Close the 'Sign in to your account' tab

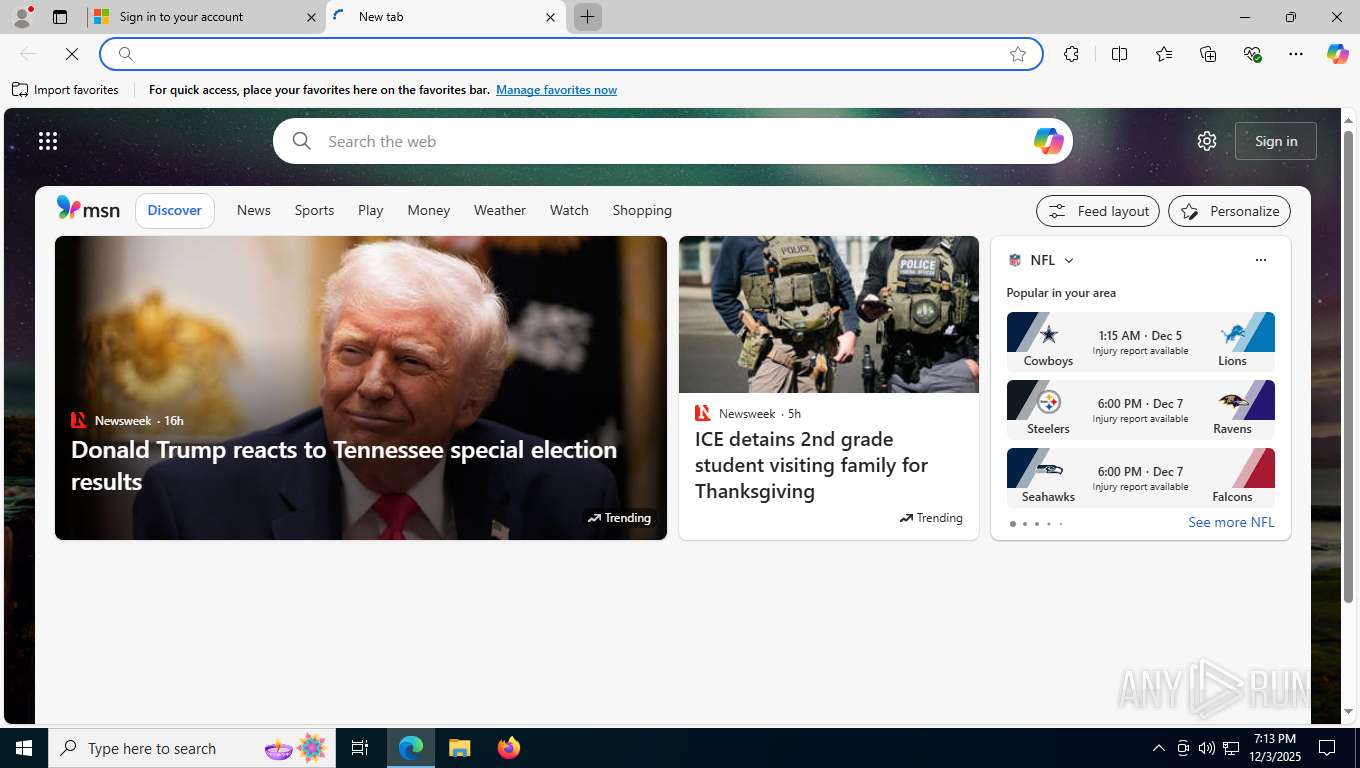pyautogui.click(x=311, y=17)
